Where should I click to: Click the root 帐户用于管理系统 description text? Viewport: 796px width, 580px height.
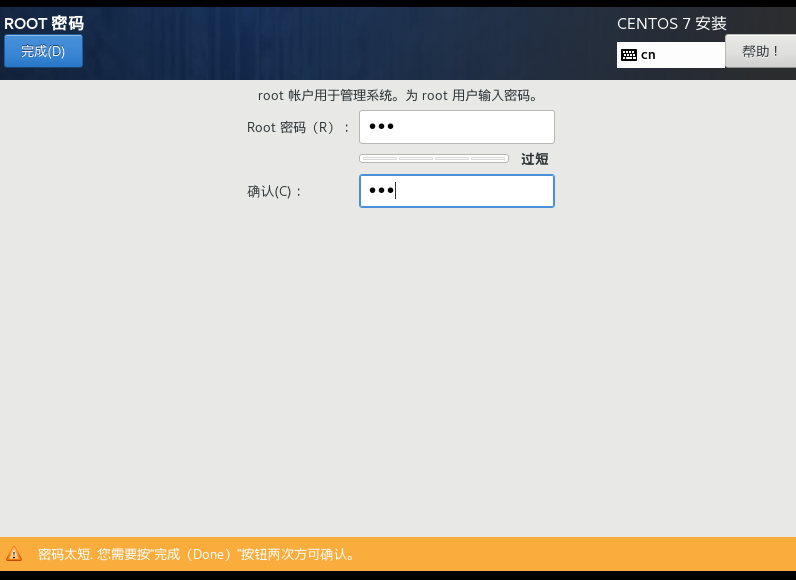click(x=398, y=95)
